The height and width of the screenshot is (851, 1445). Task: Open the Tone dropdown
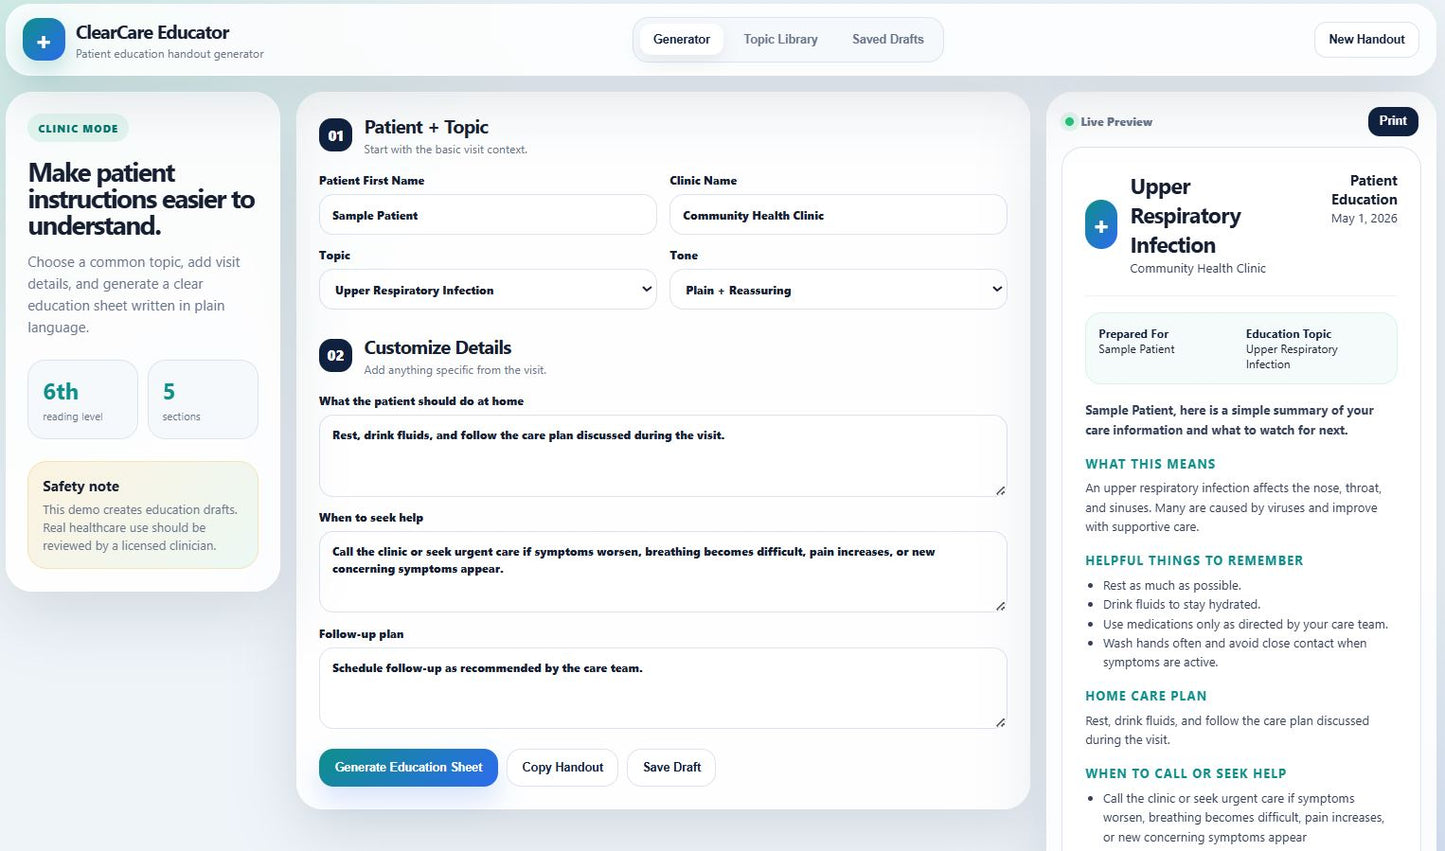(838, 290)
